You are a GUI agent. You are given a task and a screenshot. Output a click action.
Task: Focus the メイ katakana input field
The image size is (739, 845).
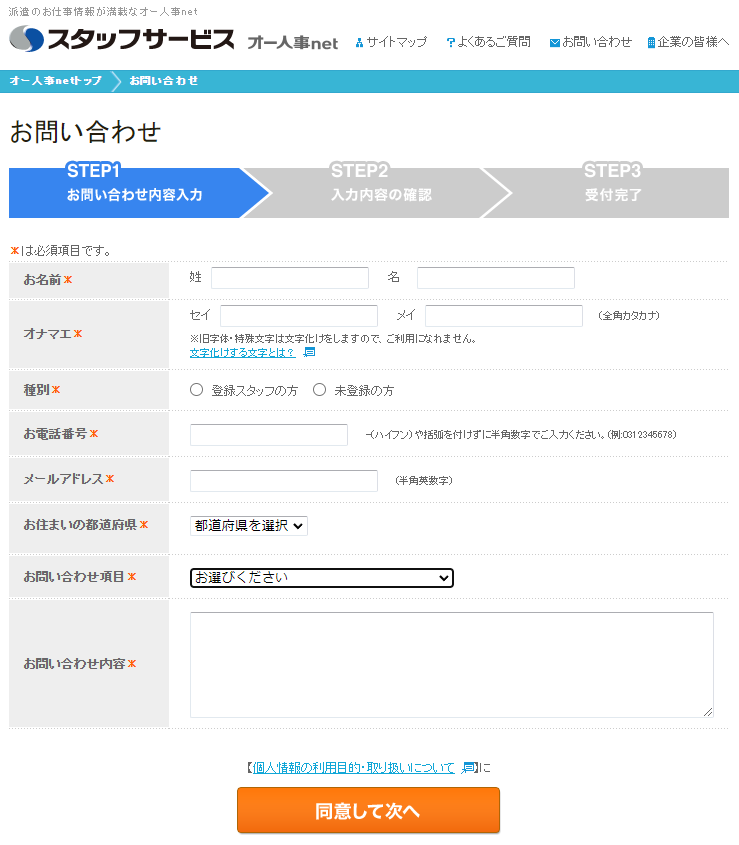(x=504, y=316)
